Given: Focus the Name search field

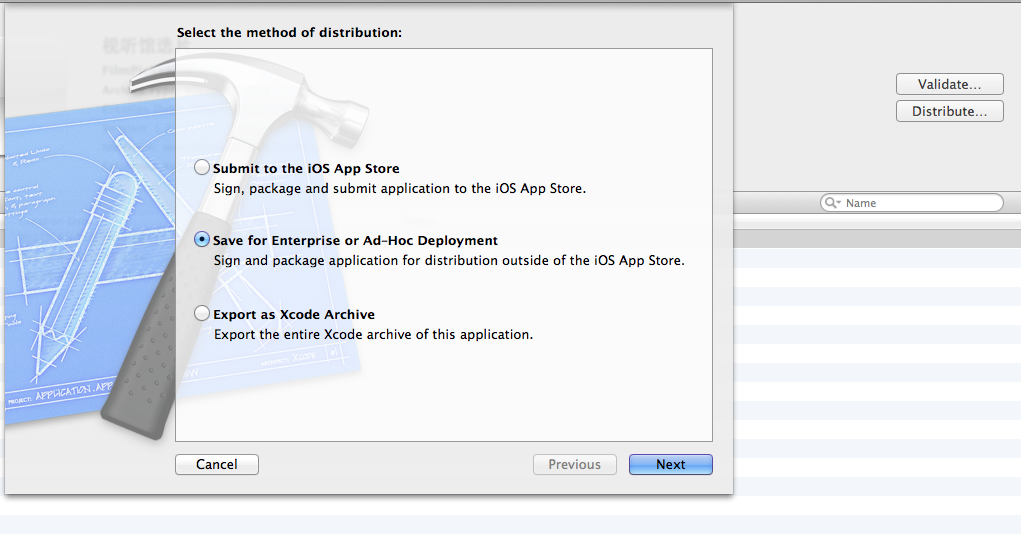Looking at the screenshot, I should [912, 202].
